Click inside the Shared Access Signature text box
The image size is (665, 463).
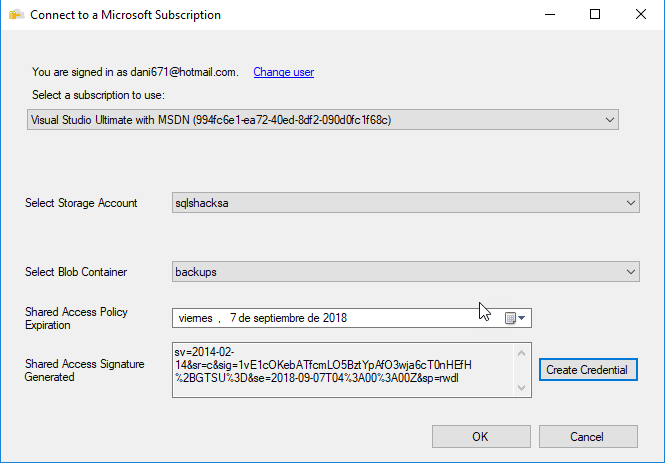[340, 370]
